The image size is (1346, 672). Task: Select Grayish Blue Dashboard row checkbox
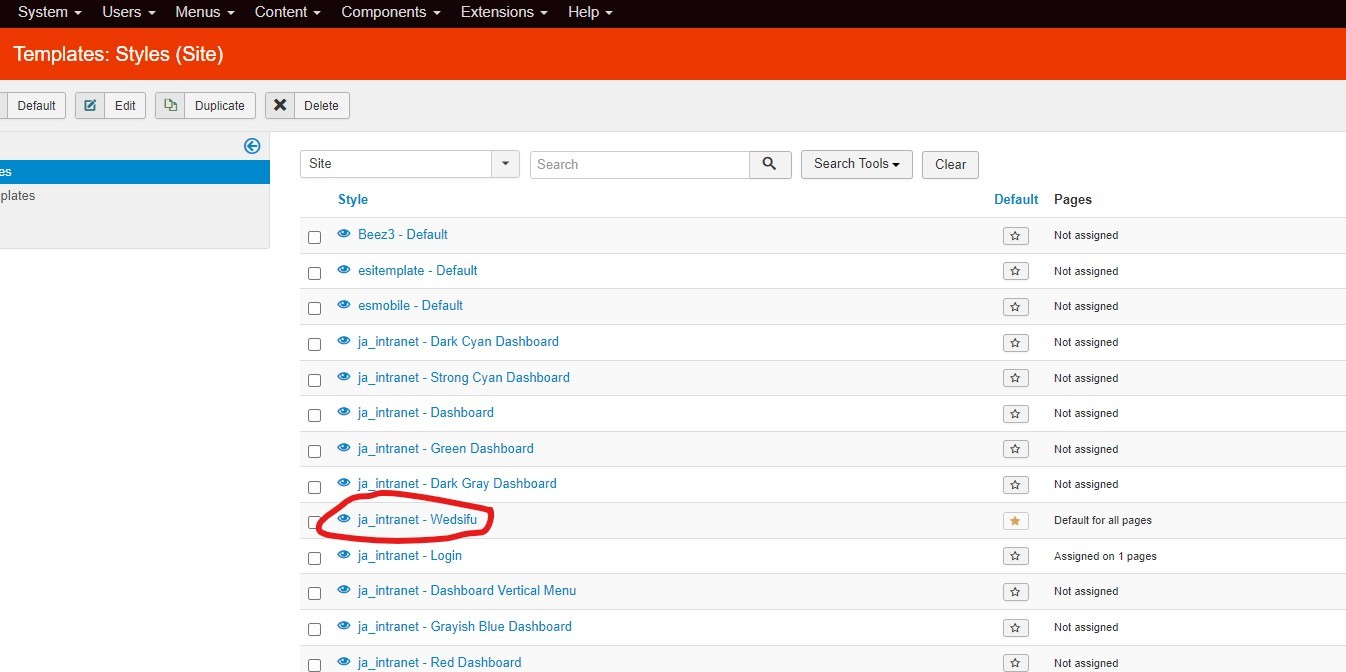tap(314, 629)
